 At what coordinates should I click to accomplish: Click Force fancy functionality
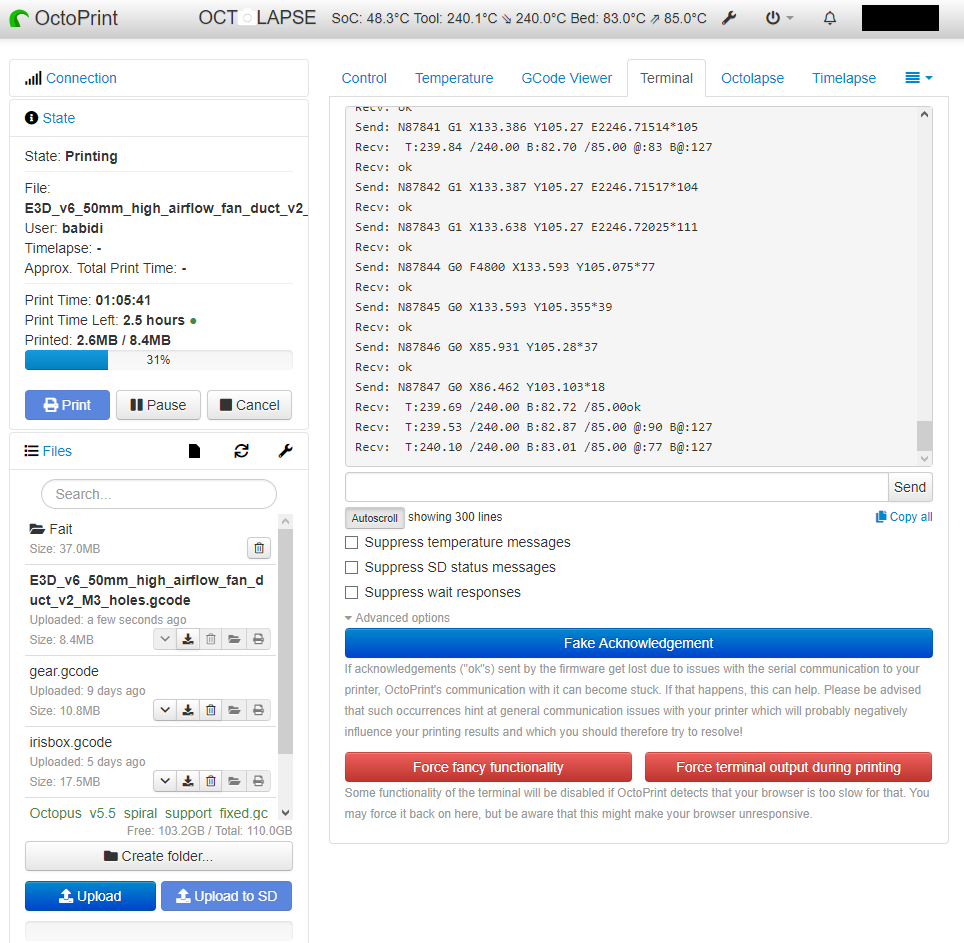click(x=488, y=767)
